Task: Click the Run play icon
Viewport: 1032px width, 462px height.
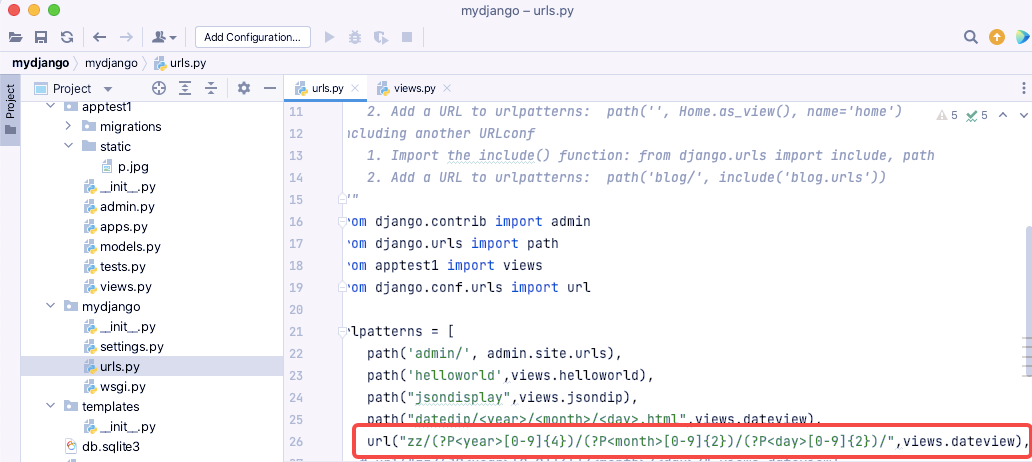Action: coord(330,38)
